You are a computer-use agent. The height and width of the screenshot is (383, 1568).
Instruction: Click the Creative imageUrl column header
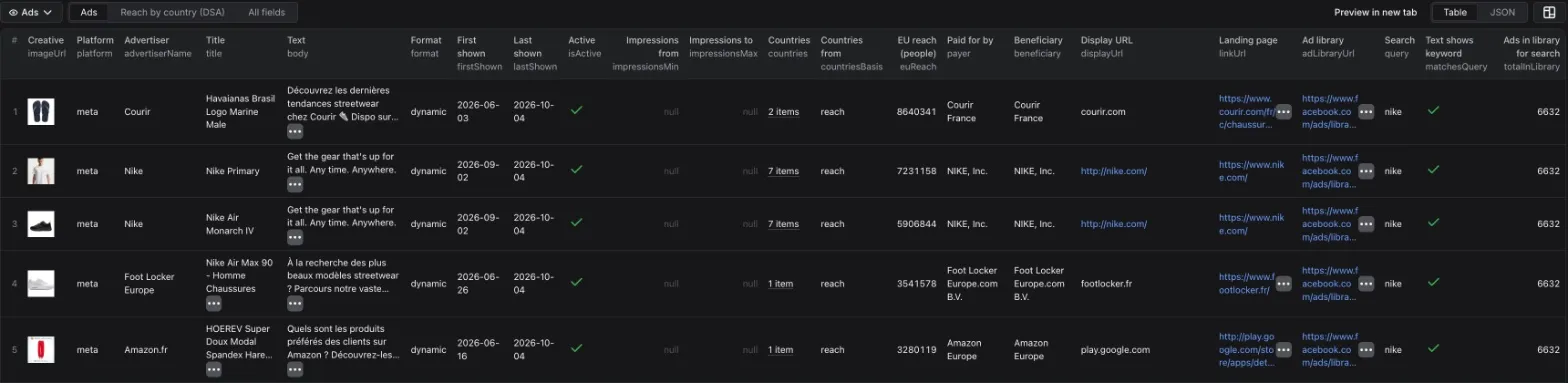(x=46, y=46)
